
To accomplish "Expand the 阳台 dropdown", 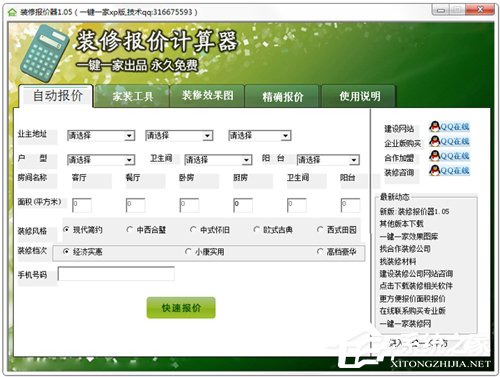I will pos(328,160).
